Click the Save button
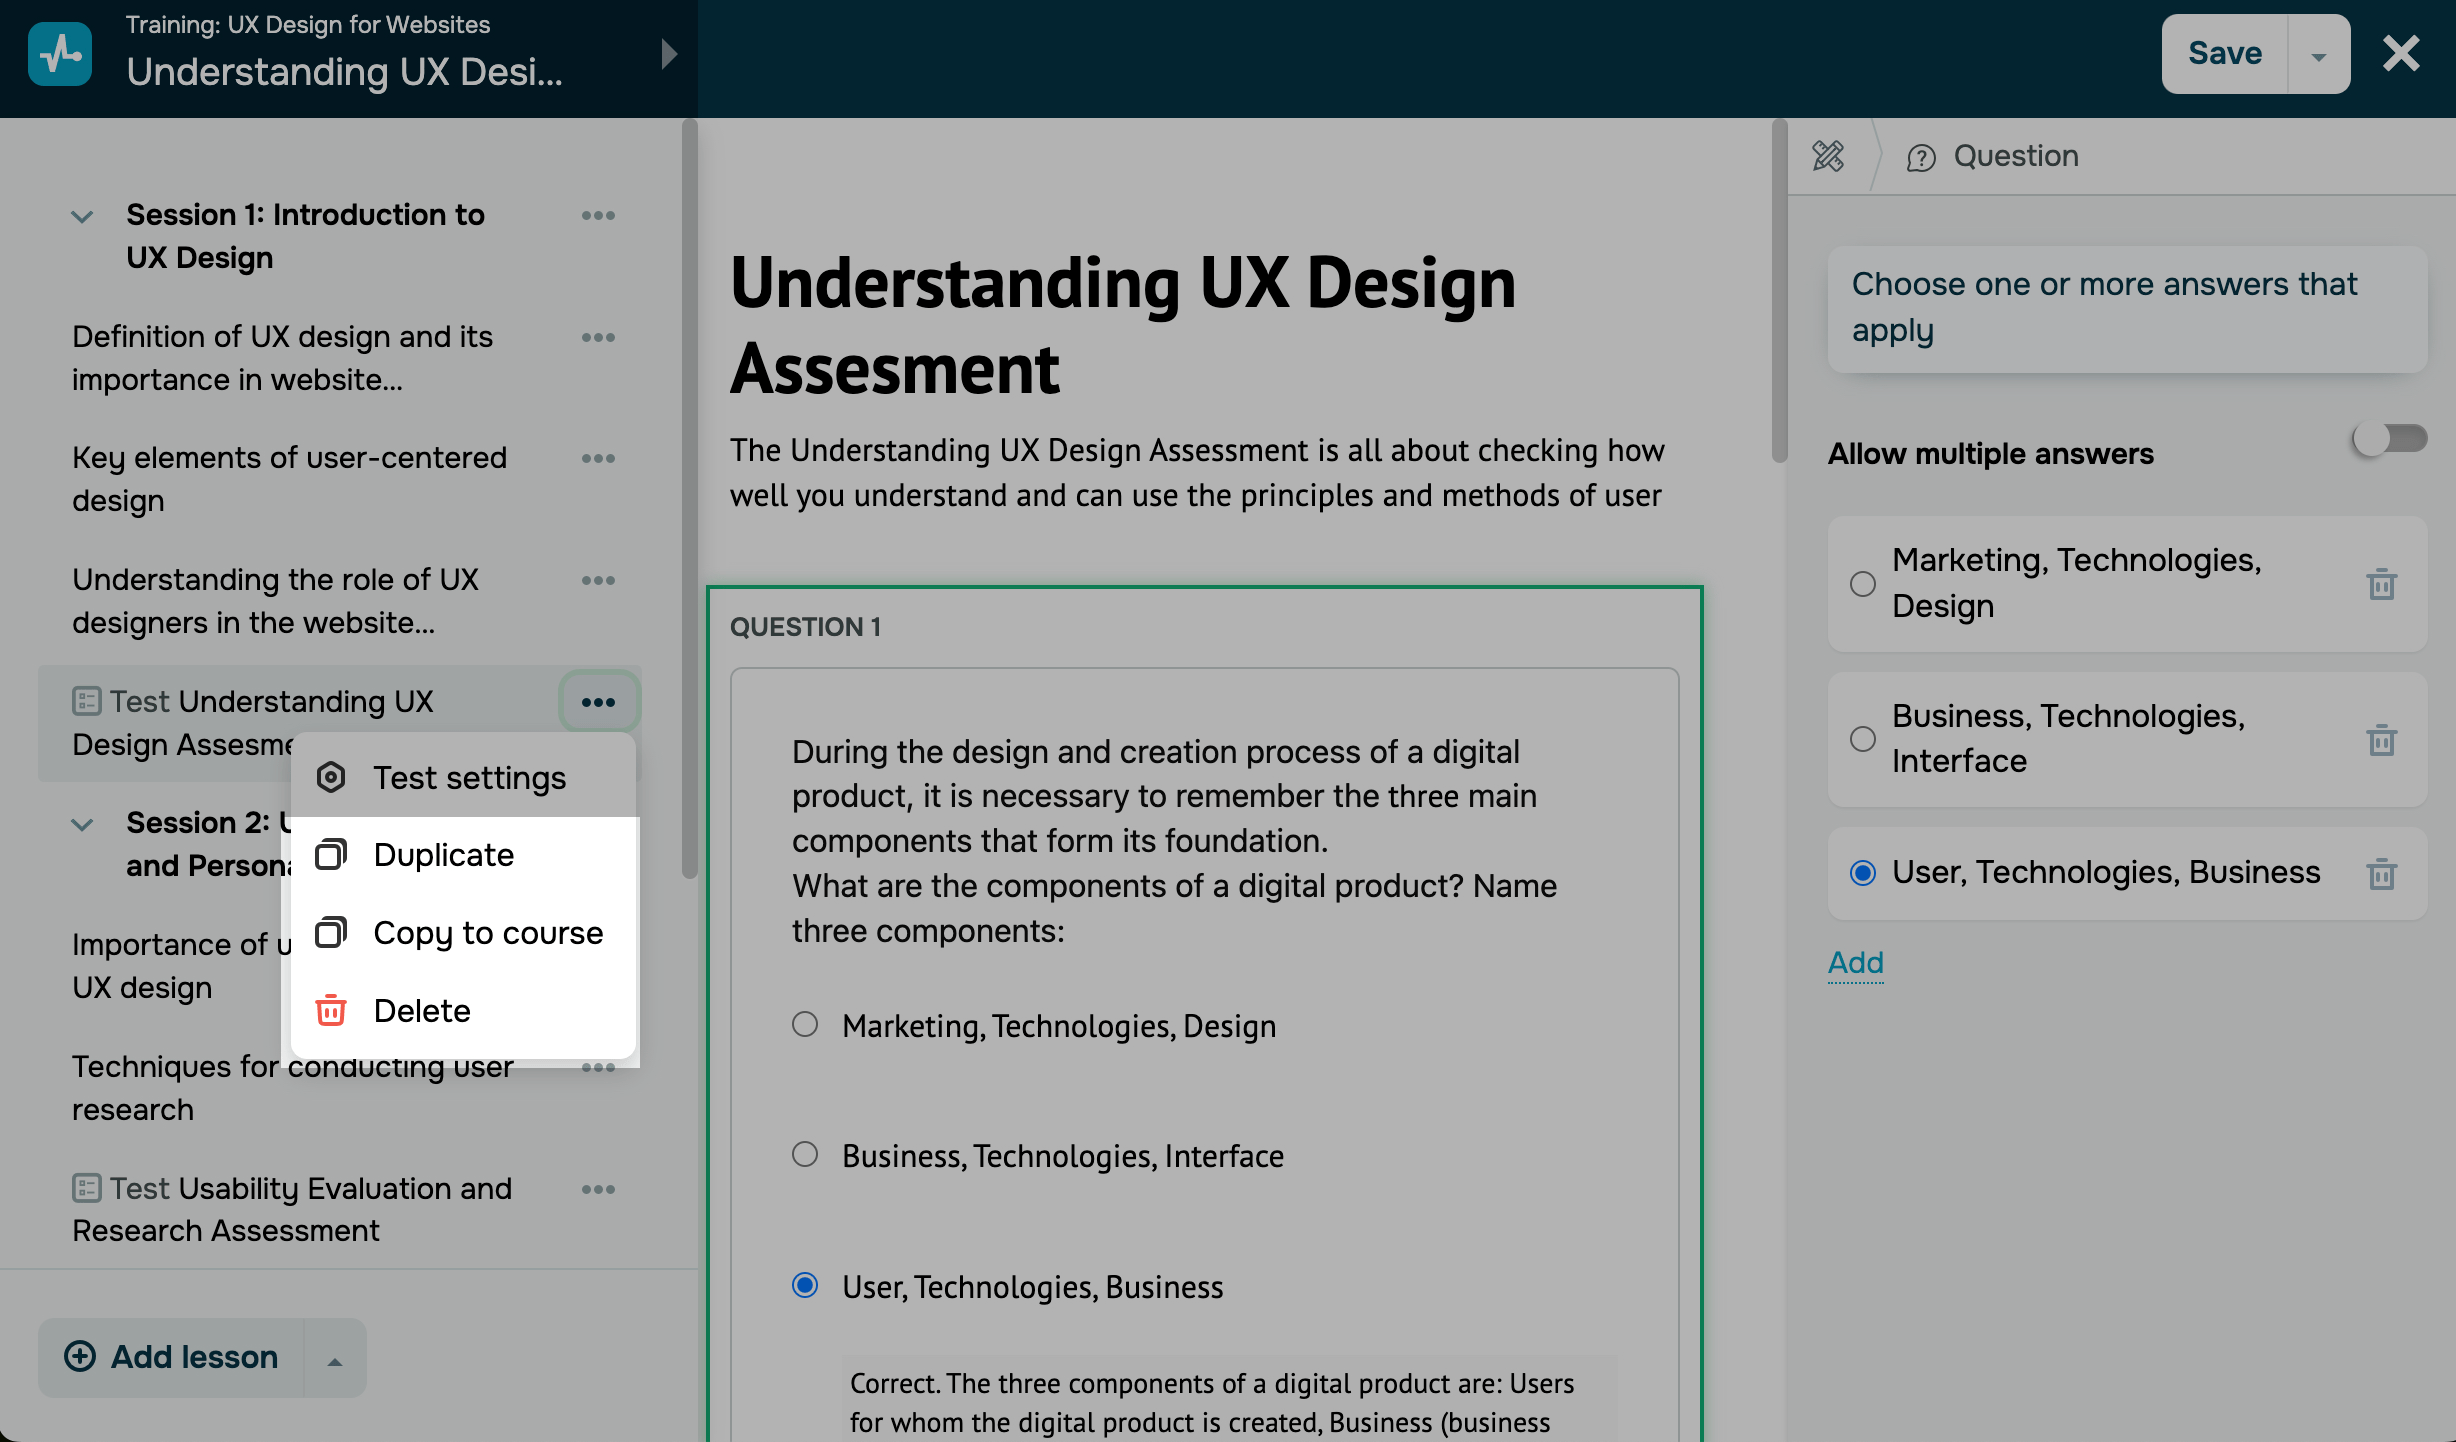The height and width of the screenshot is (1442, 2456). coord(2225,54)
